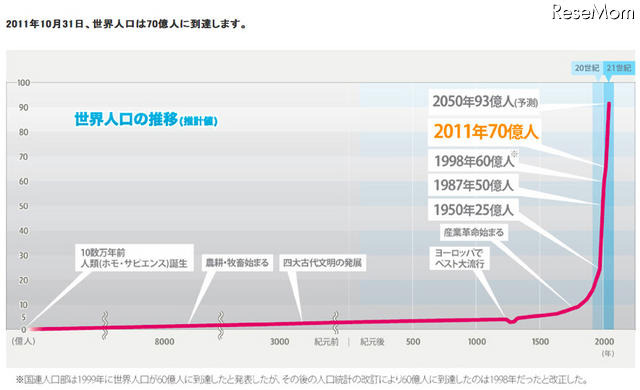Select the 10 value on the y-axis
The height and width of the screenshot is (390, 640).
pyautogui.click(x=24, y=305)
